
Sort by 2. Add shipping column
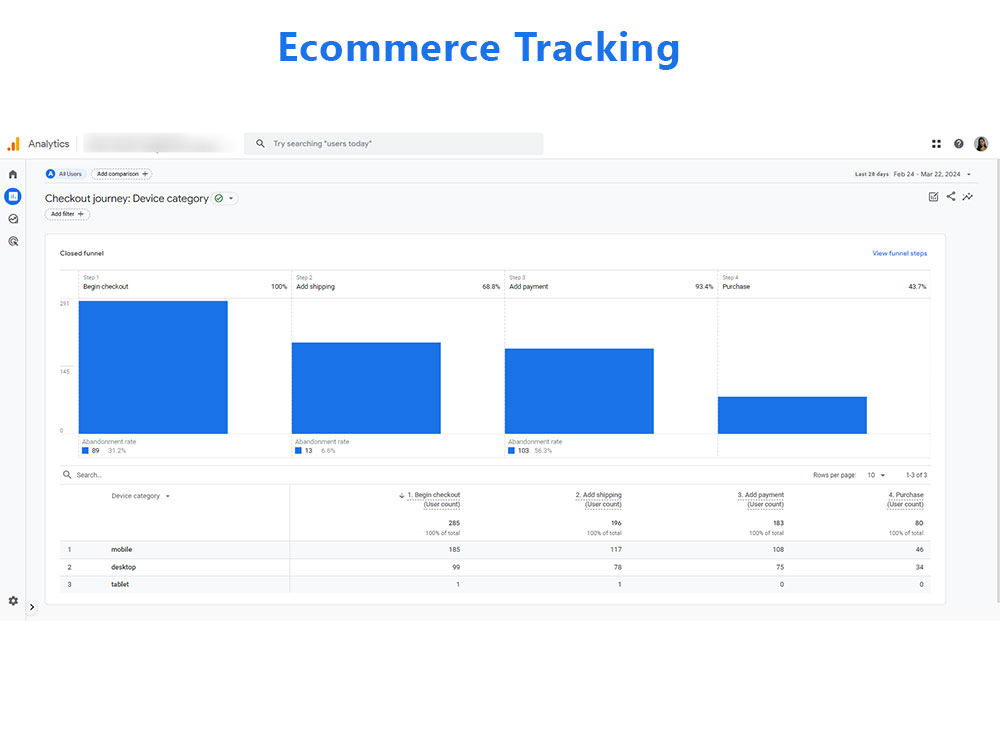pyautogui.click(x=598, y=499)
